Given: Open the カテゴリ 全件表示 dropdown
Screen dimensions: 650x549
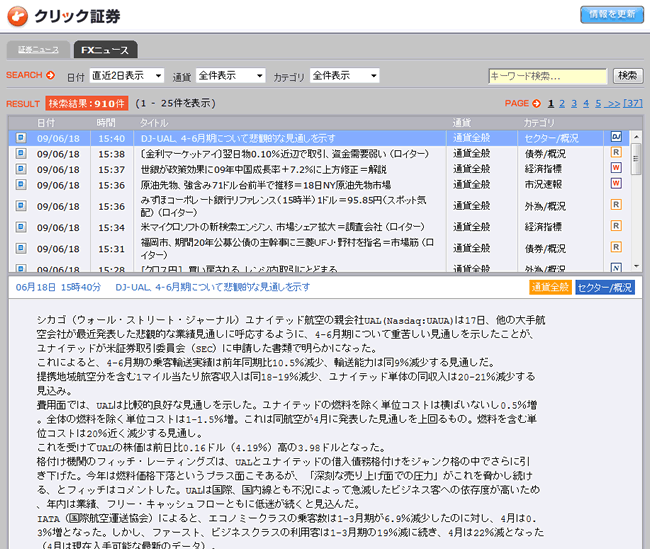Looking at the screenshot, I should coord(344,75).
